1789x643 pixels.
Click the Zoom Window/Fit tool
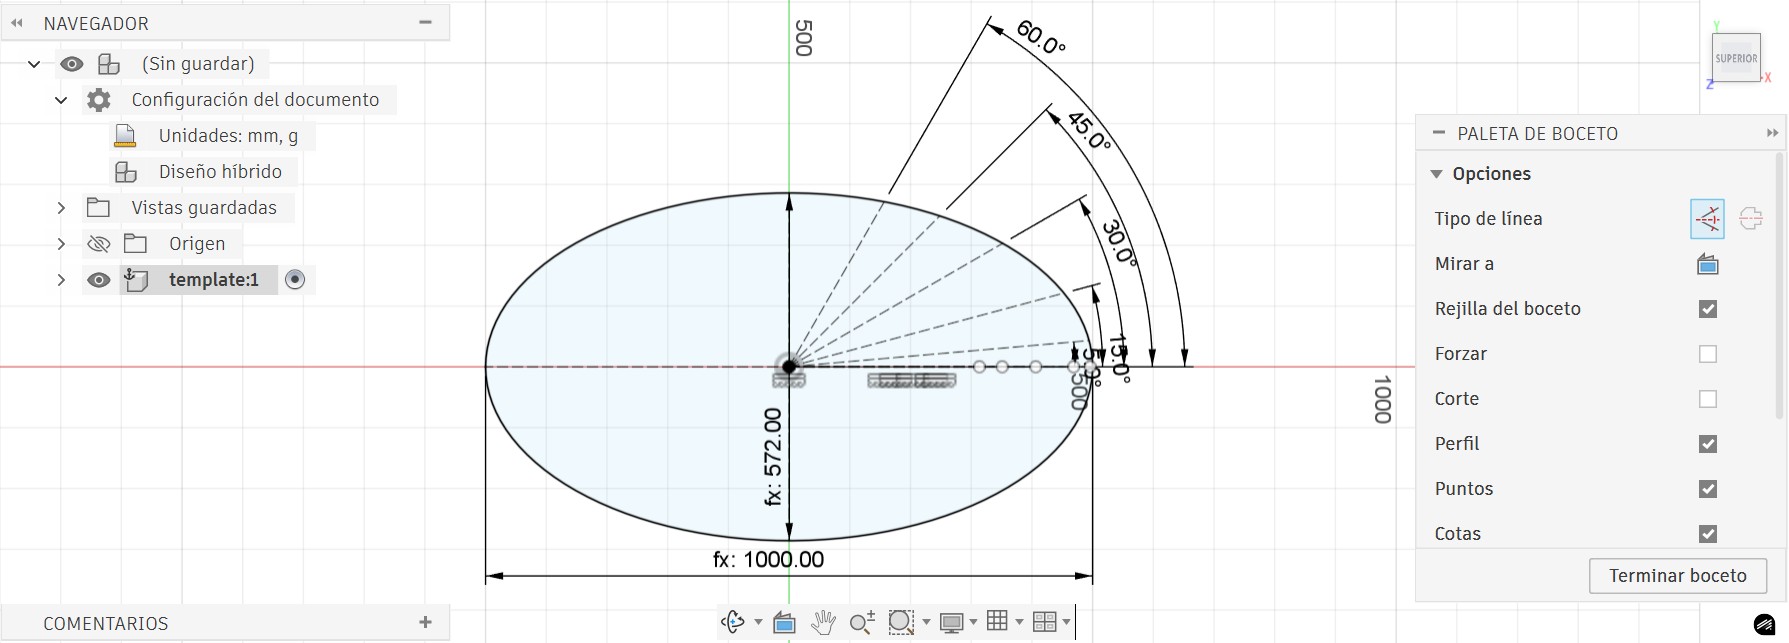pyautogui.click(x=901, y=622)
